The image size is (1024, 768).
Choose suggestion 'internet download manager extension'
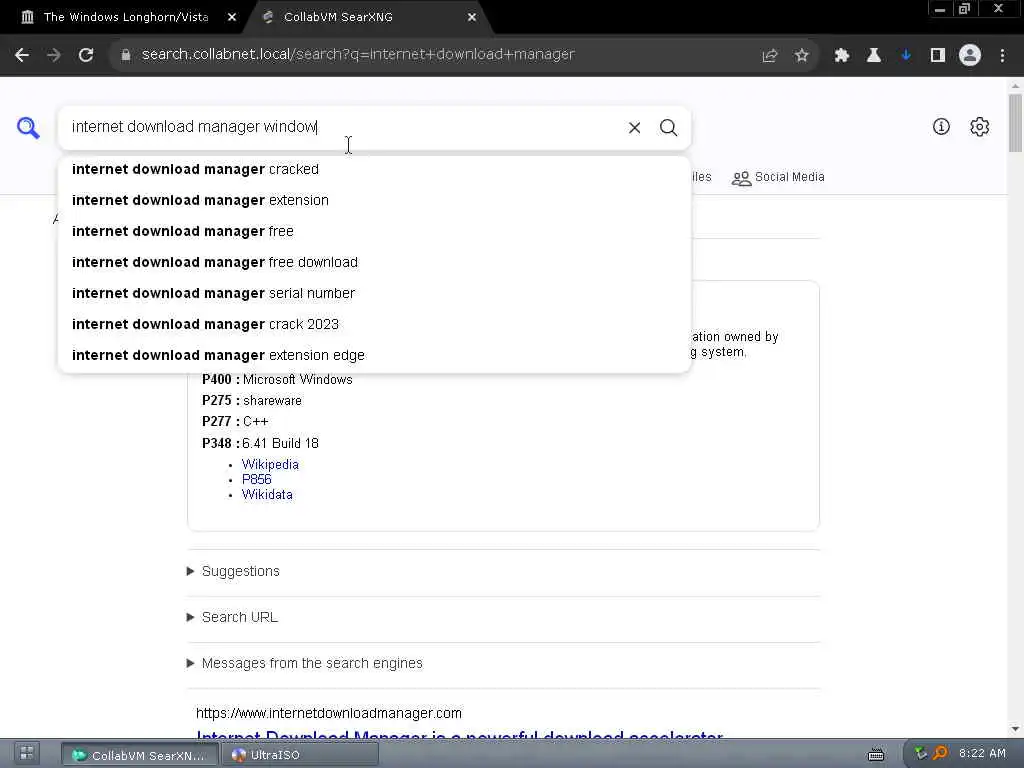coord(374,200)
